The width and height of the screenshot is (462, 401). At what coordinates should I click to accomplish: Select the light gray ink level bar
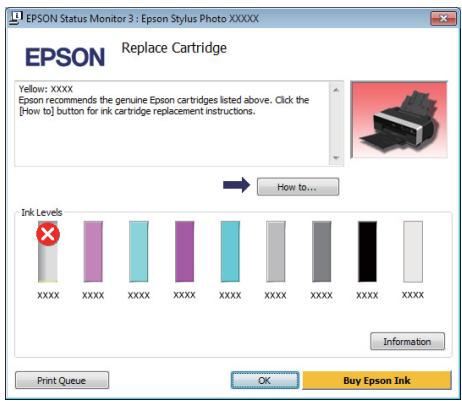276,251
